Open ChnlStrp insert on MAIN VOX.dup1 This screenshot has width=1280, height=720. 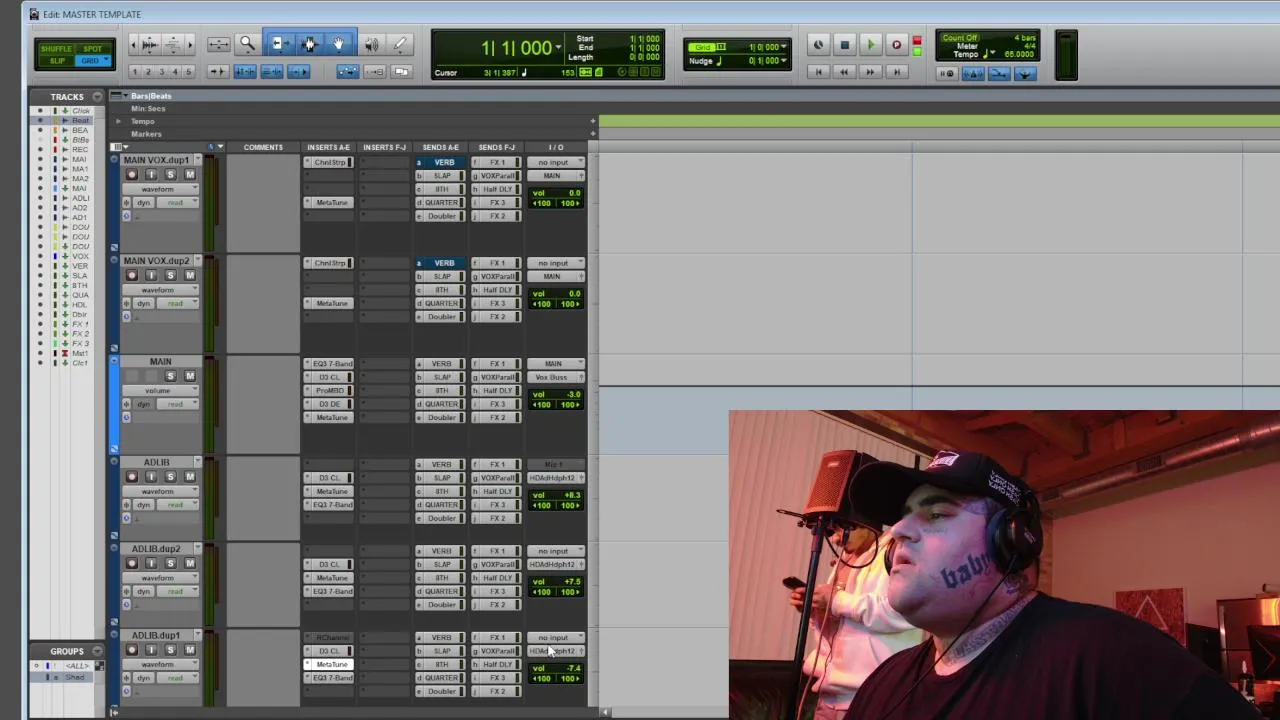click(329, 162)
